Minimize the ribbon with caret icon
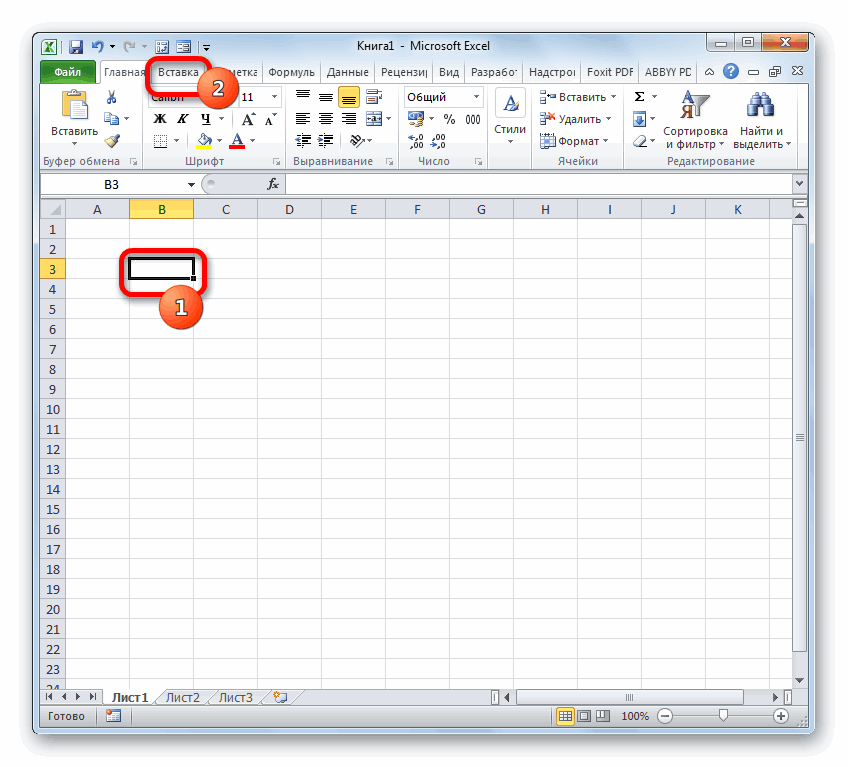The height and width of the screenshot is (767, 848). coord(710,71)
